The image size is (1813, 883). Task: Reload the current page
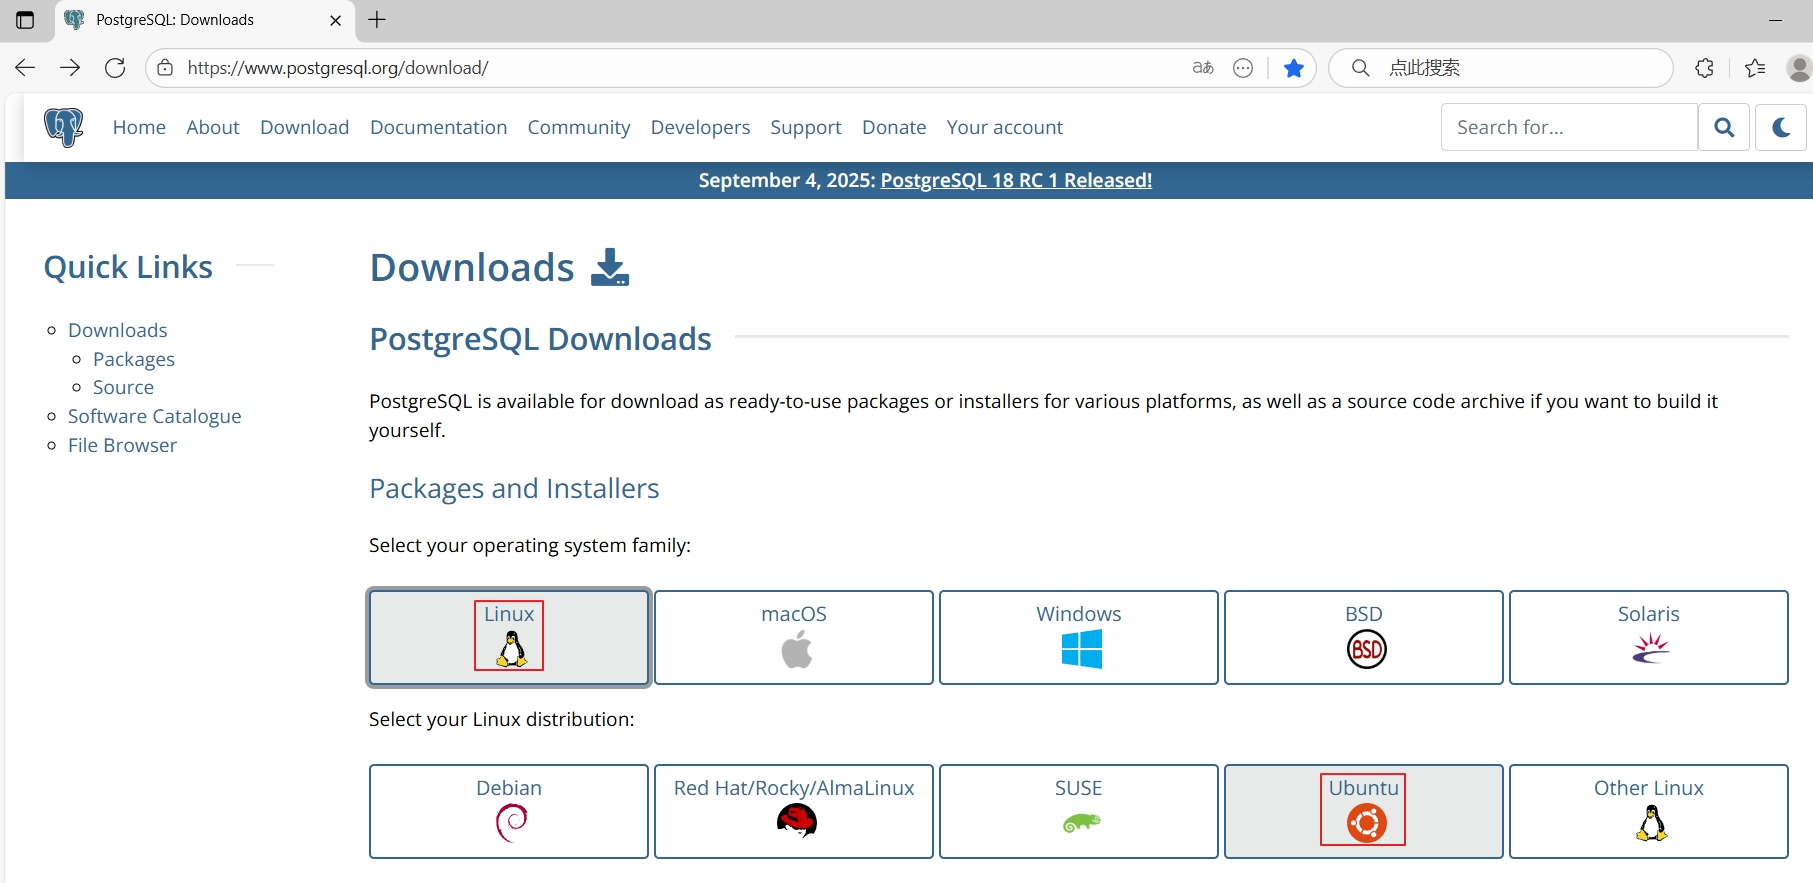(115, 68)
